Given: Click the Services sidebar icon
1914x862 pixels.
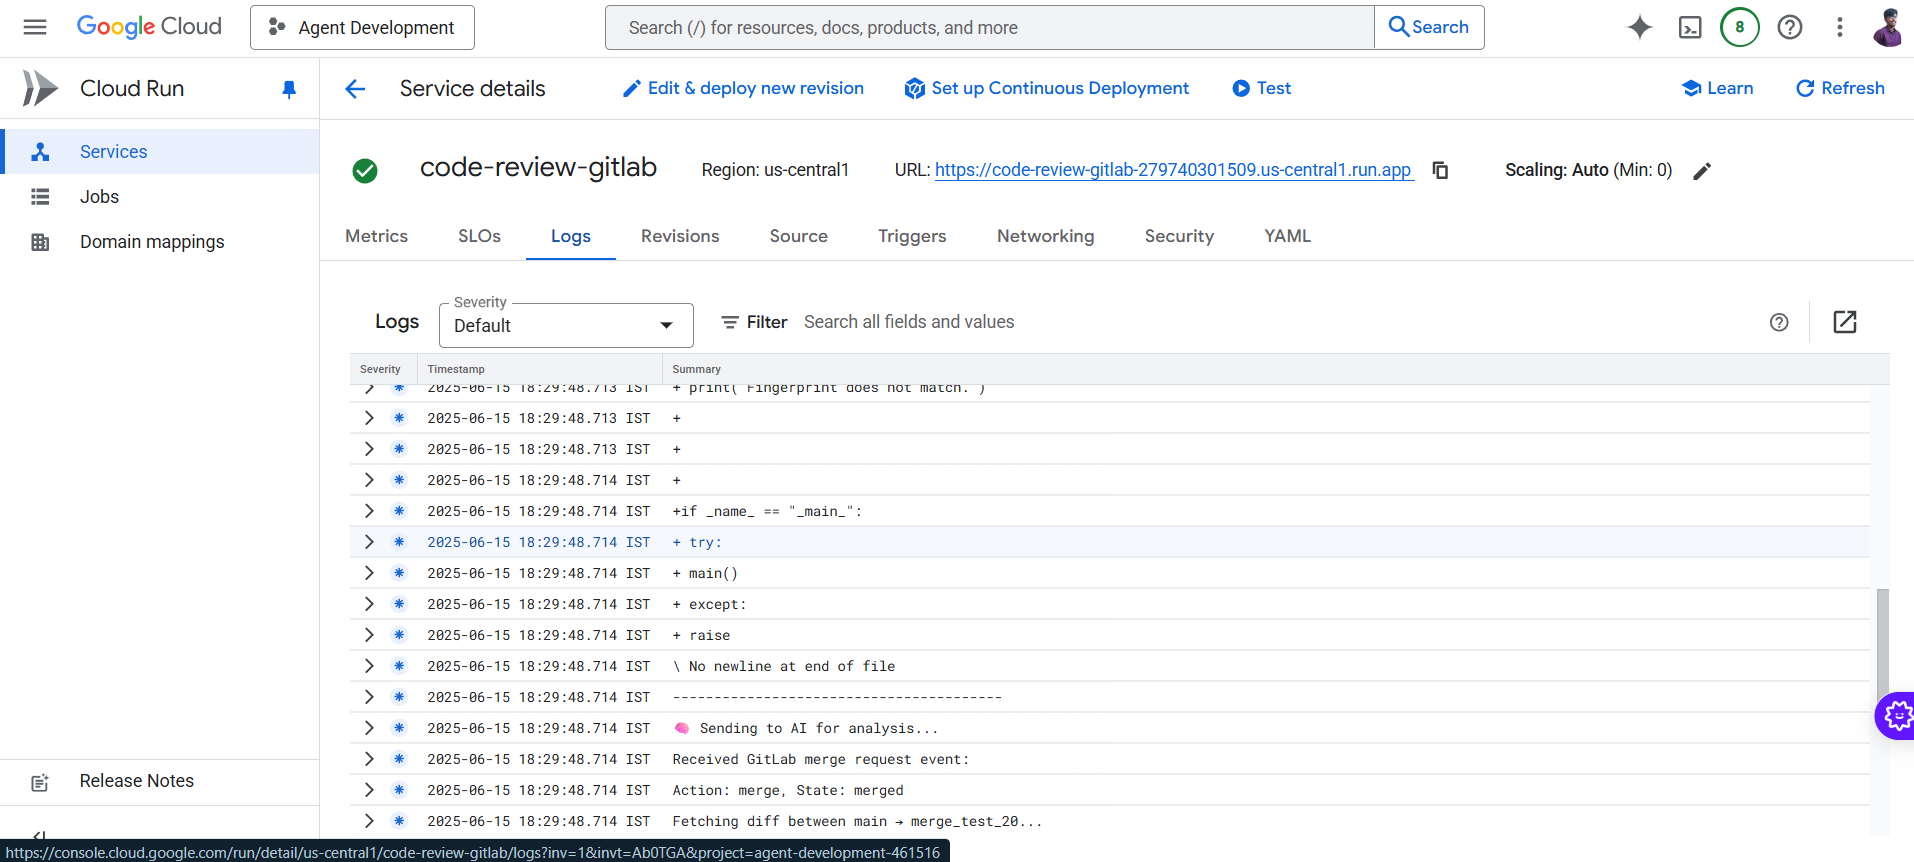Looking at the screenshot, I should (40, 152).
